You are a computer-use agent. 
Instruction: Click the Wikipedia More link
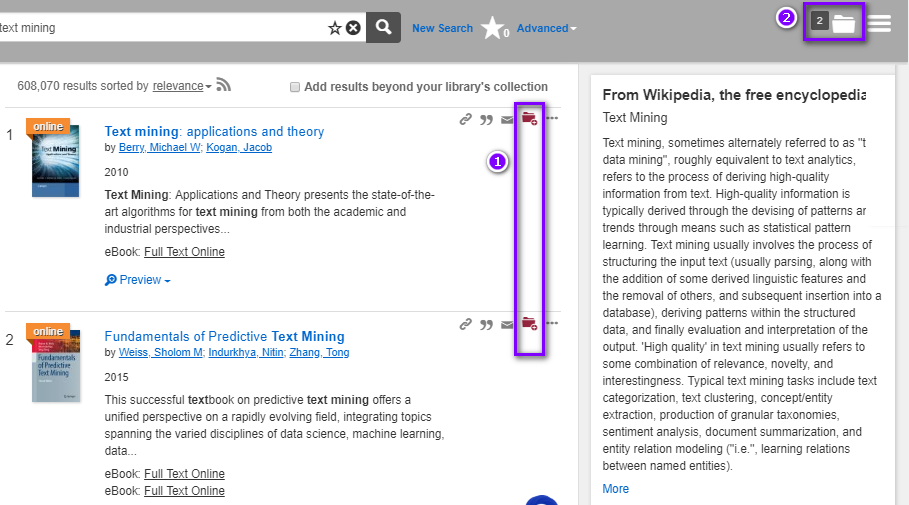click(616, 489)
